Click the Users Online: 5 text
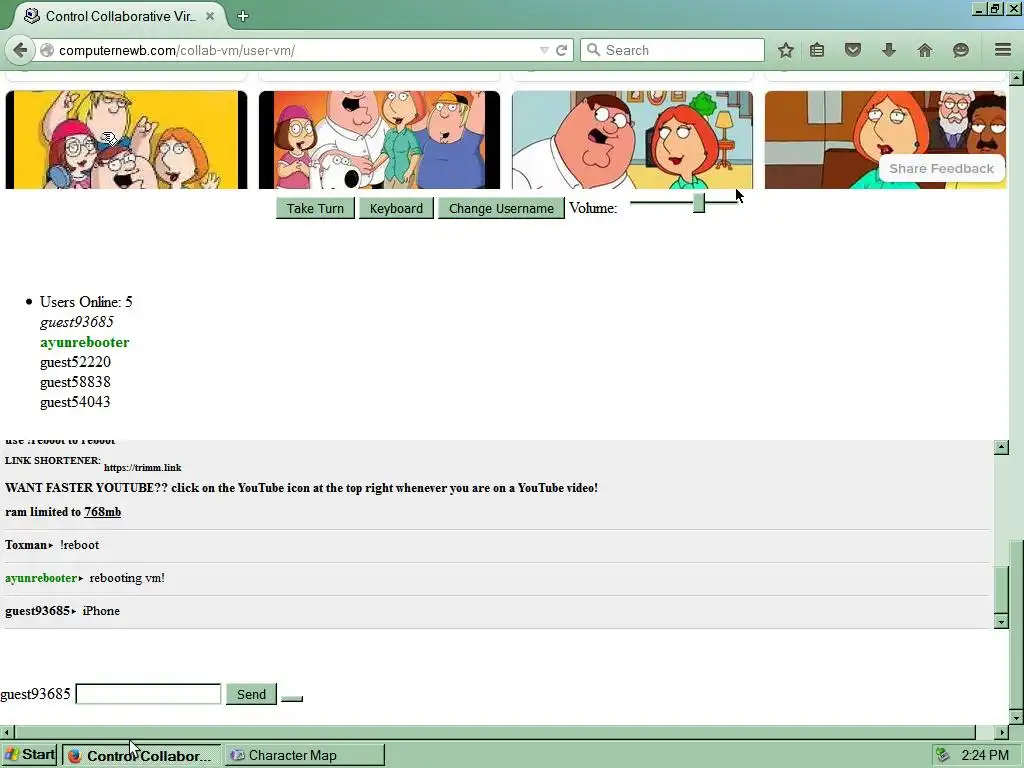 [x=86, y=302]
